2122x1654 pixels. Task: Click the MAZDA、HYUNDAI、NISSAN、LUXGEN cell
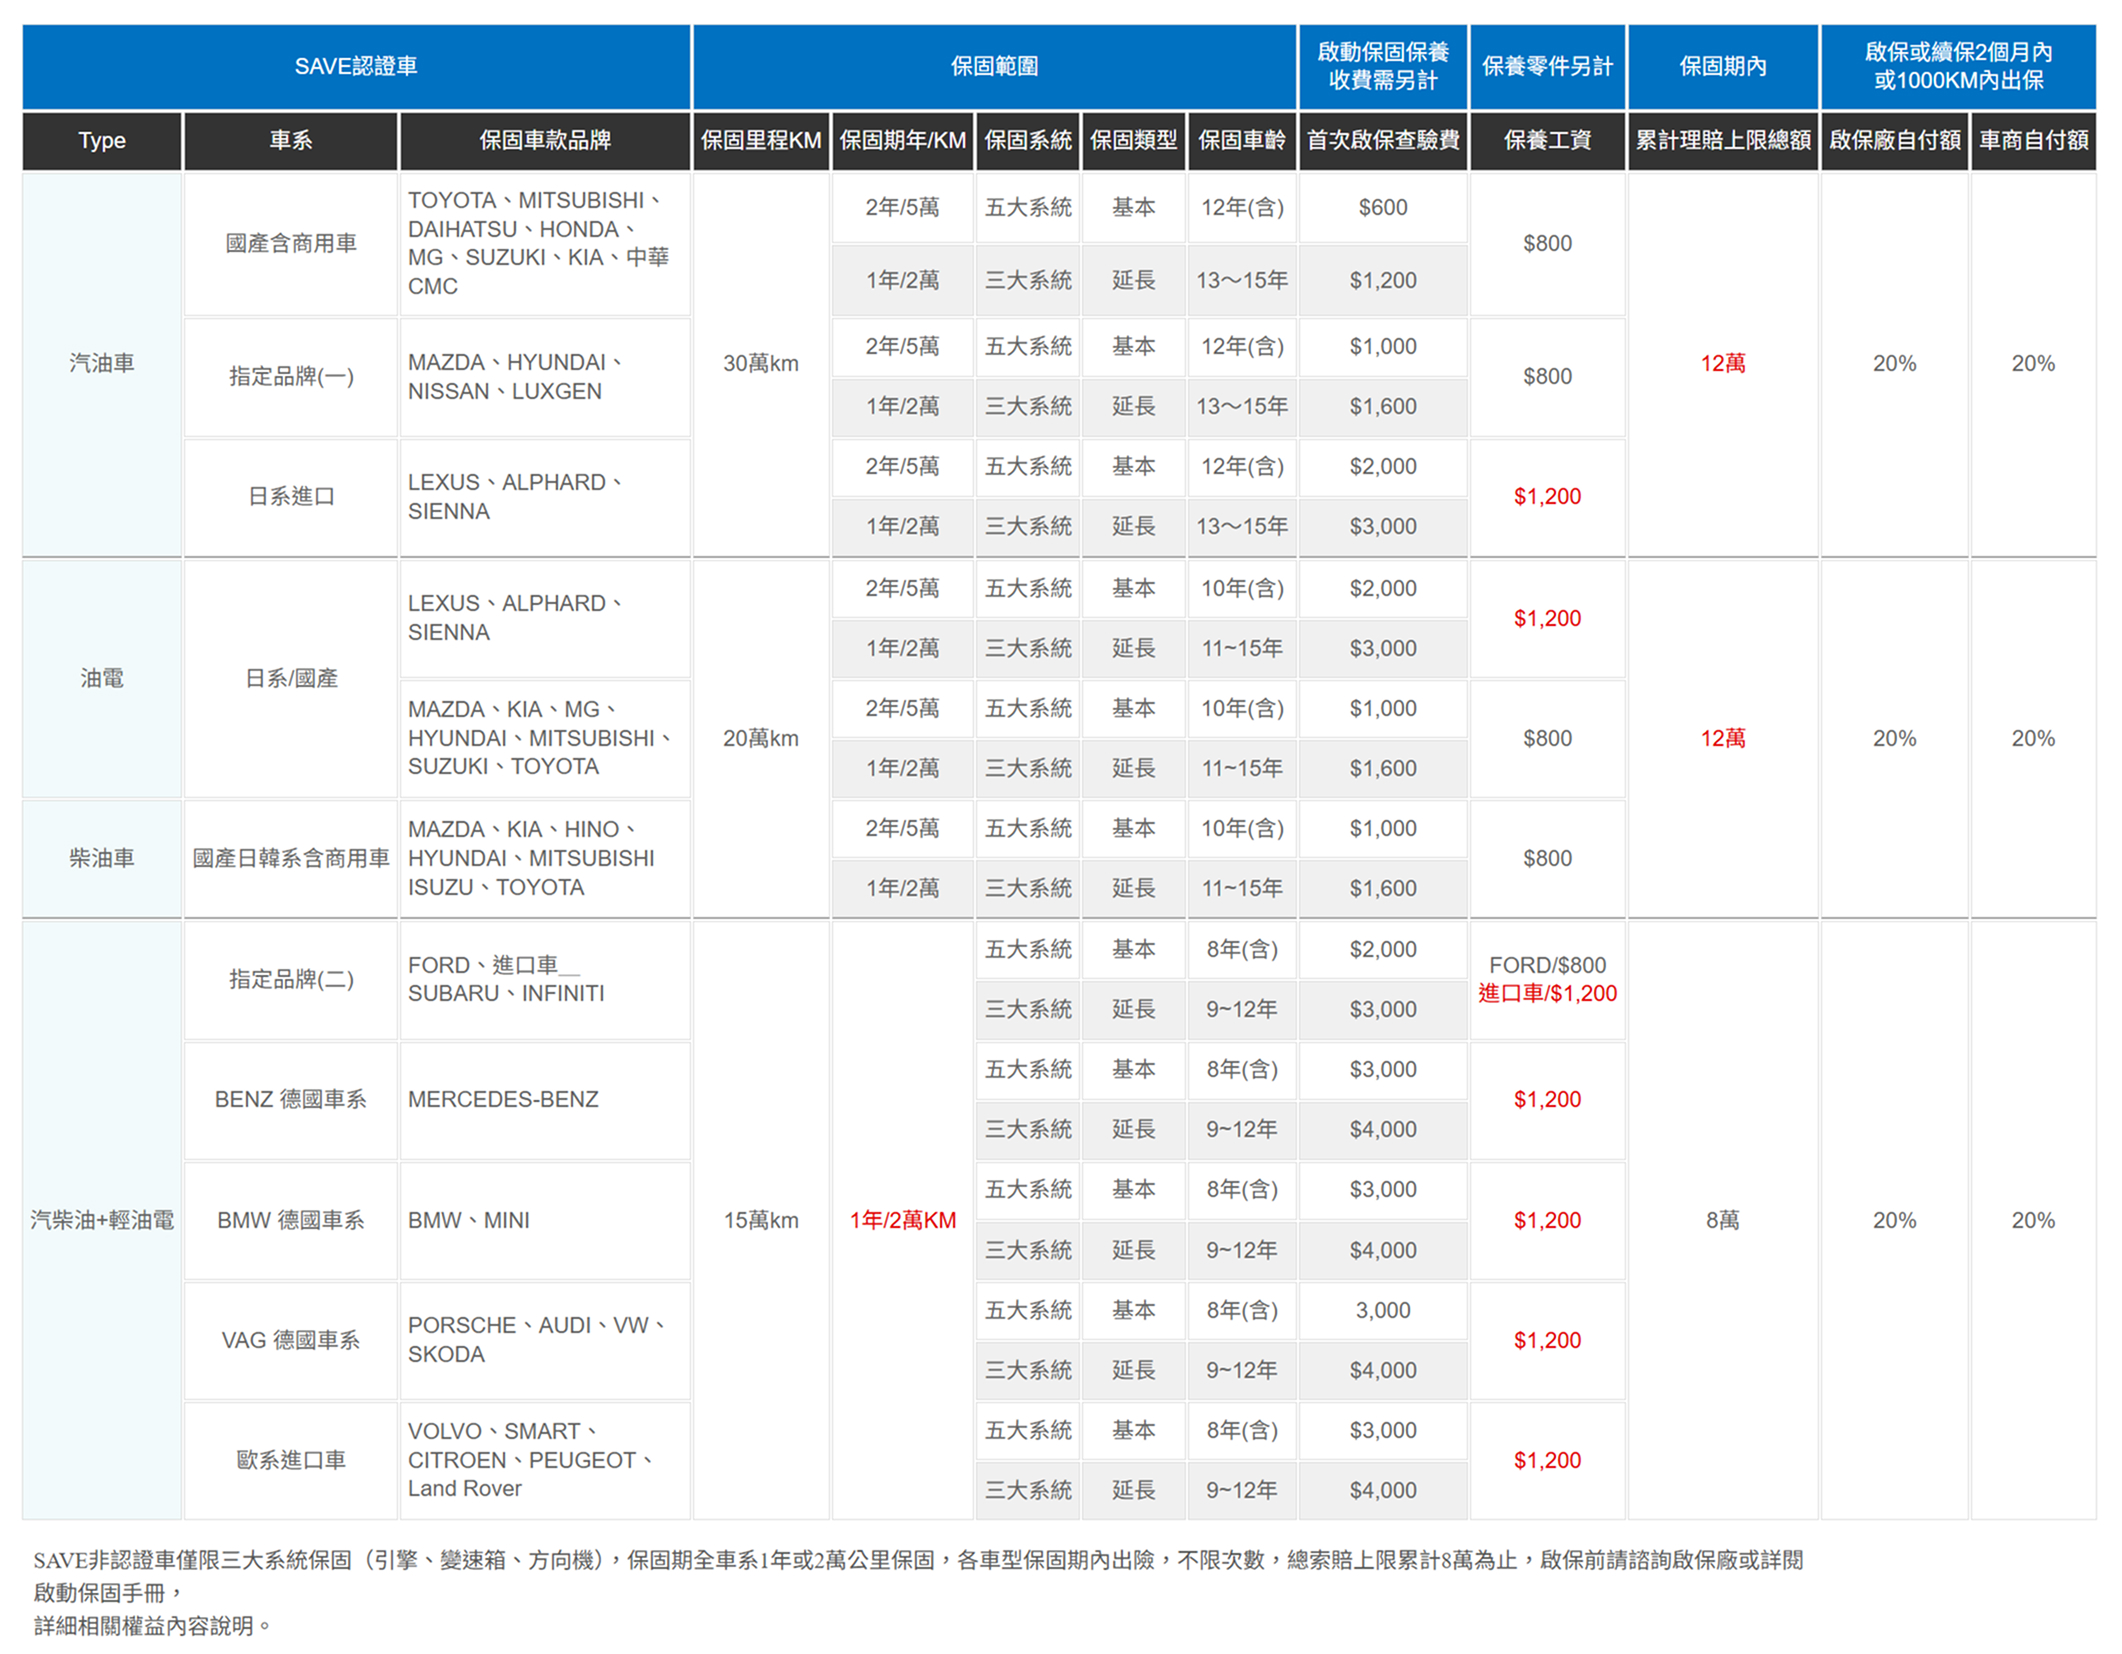point(545,377)
